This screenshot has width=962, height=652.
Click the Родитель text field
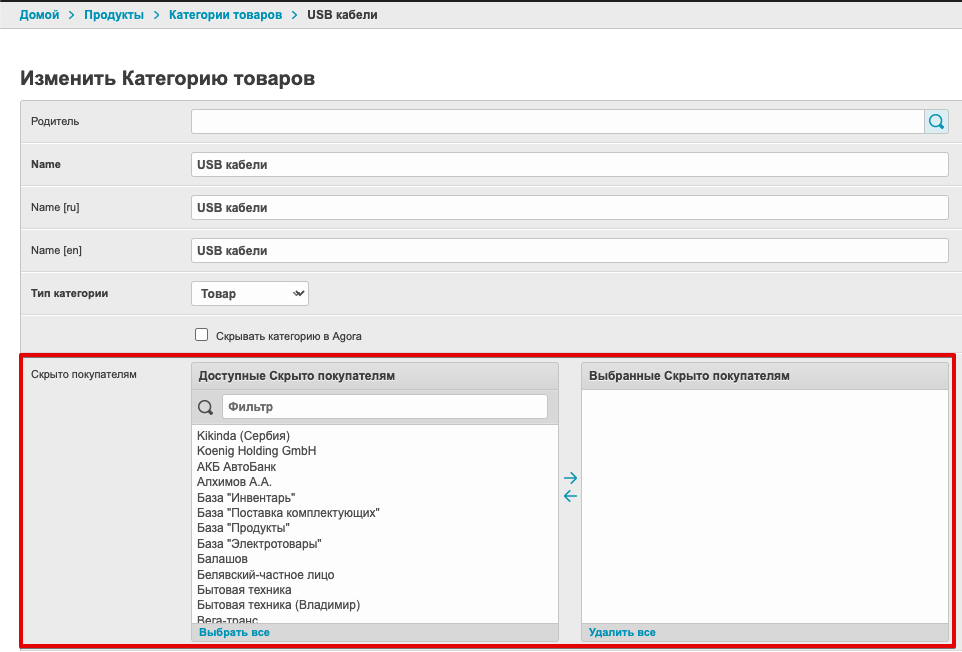[x=556, y=121]
